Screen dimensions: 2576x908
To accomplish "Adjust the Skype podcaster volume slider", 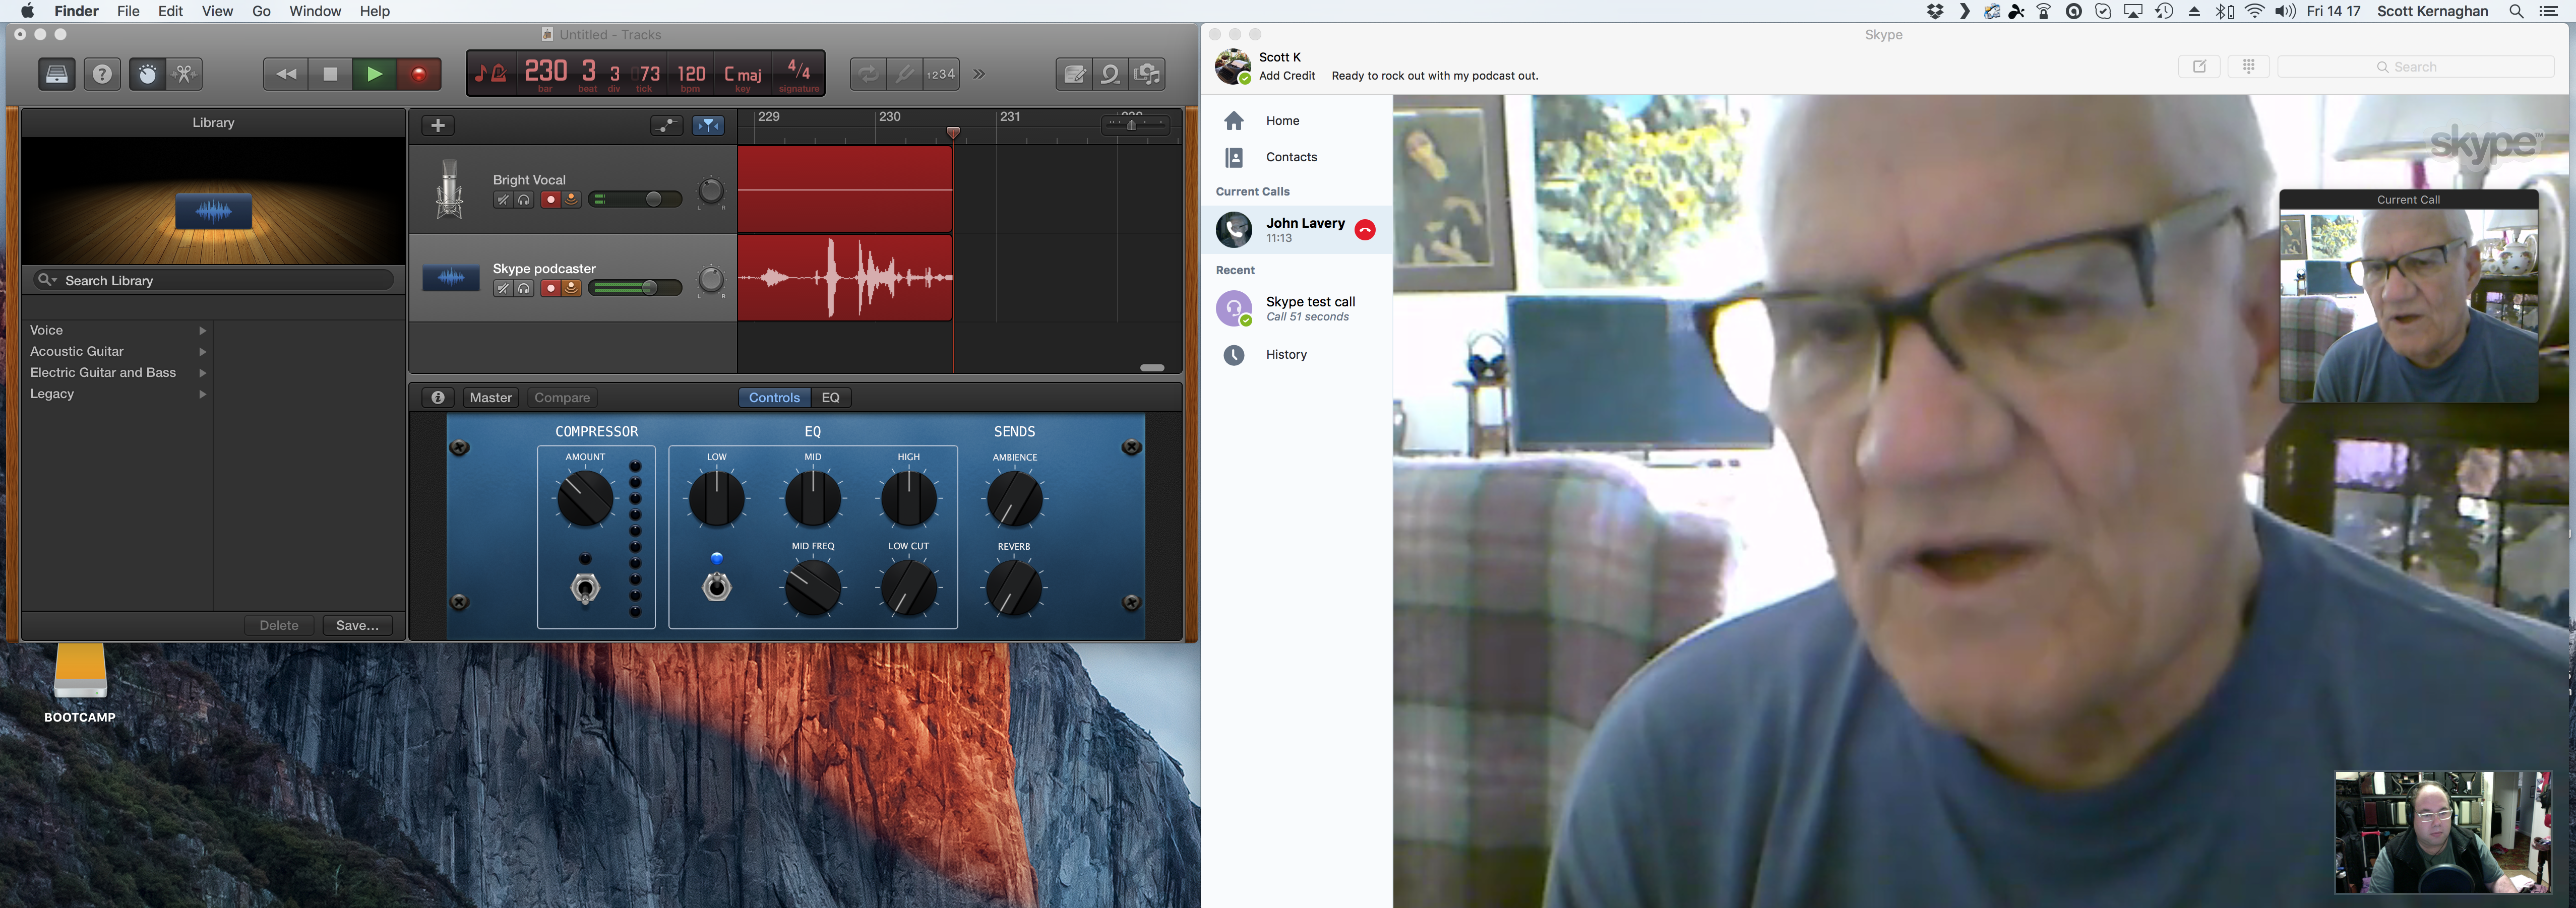I will coord(649,289).
